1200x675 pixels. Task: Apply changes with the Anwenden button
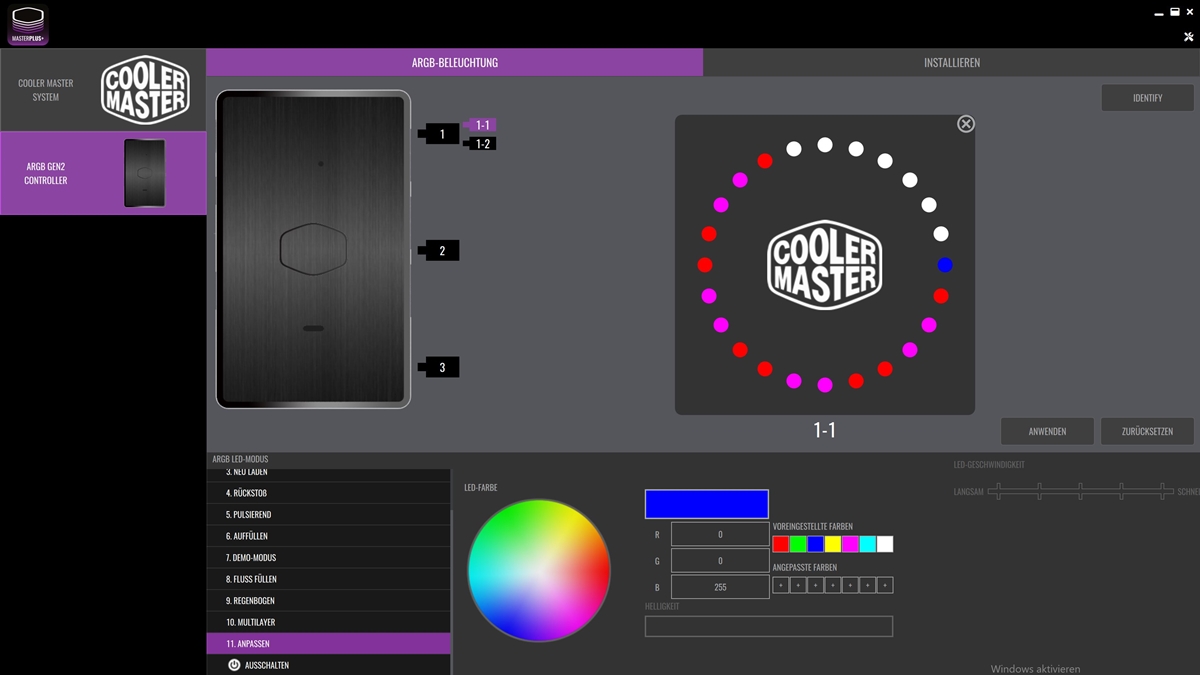pyautogui.click(x=1047, y=431)
